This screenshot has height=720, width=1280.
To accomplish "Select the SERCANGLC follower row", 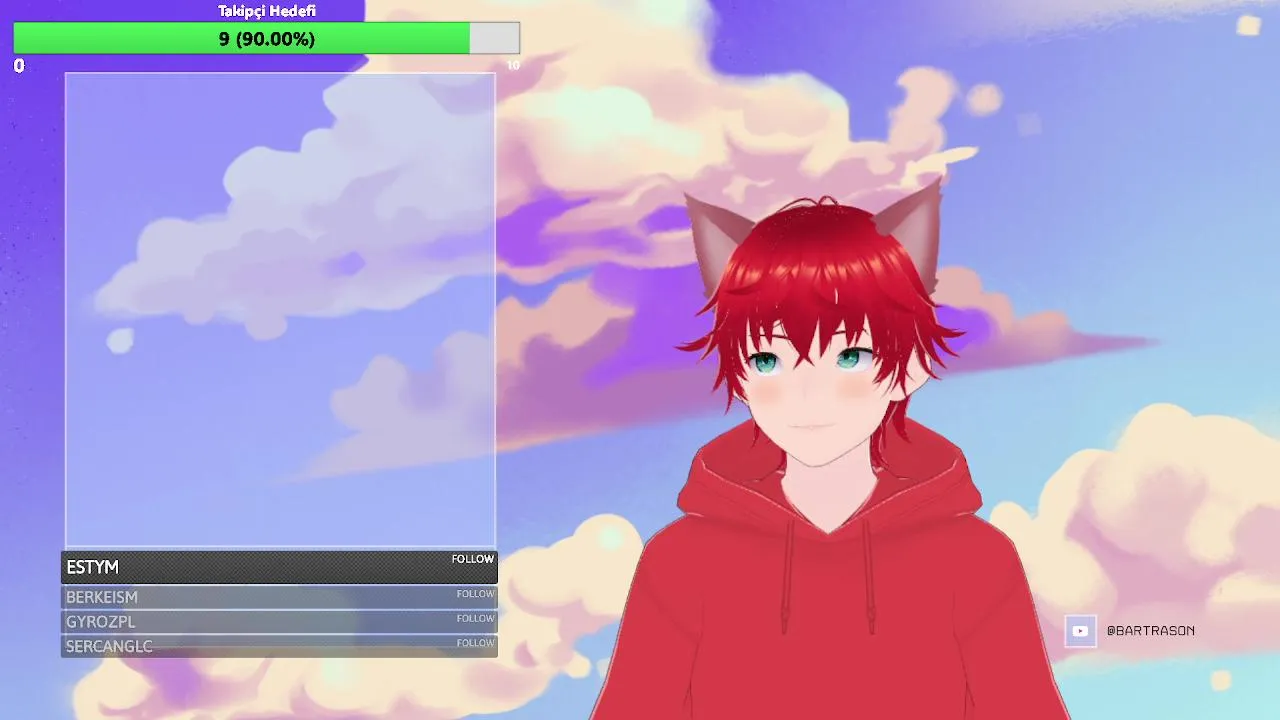I will pyautogui.click(x=279, y=646).
